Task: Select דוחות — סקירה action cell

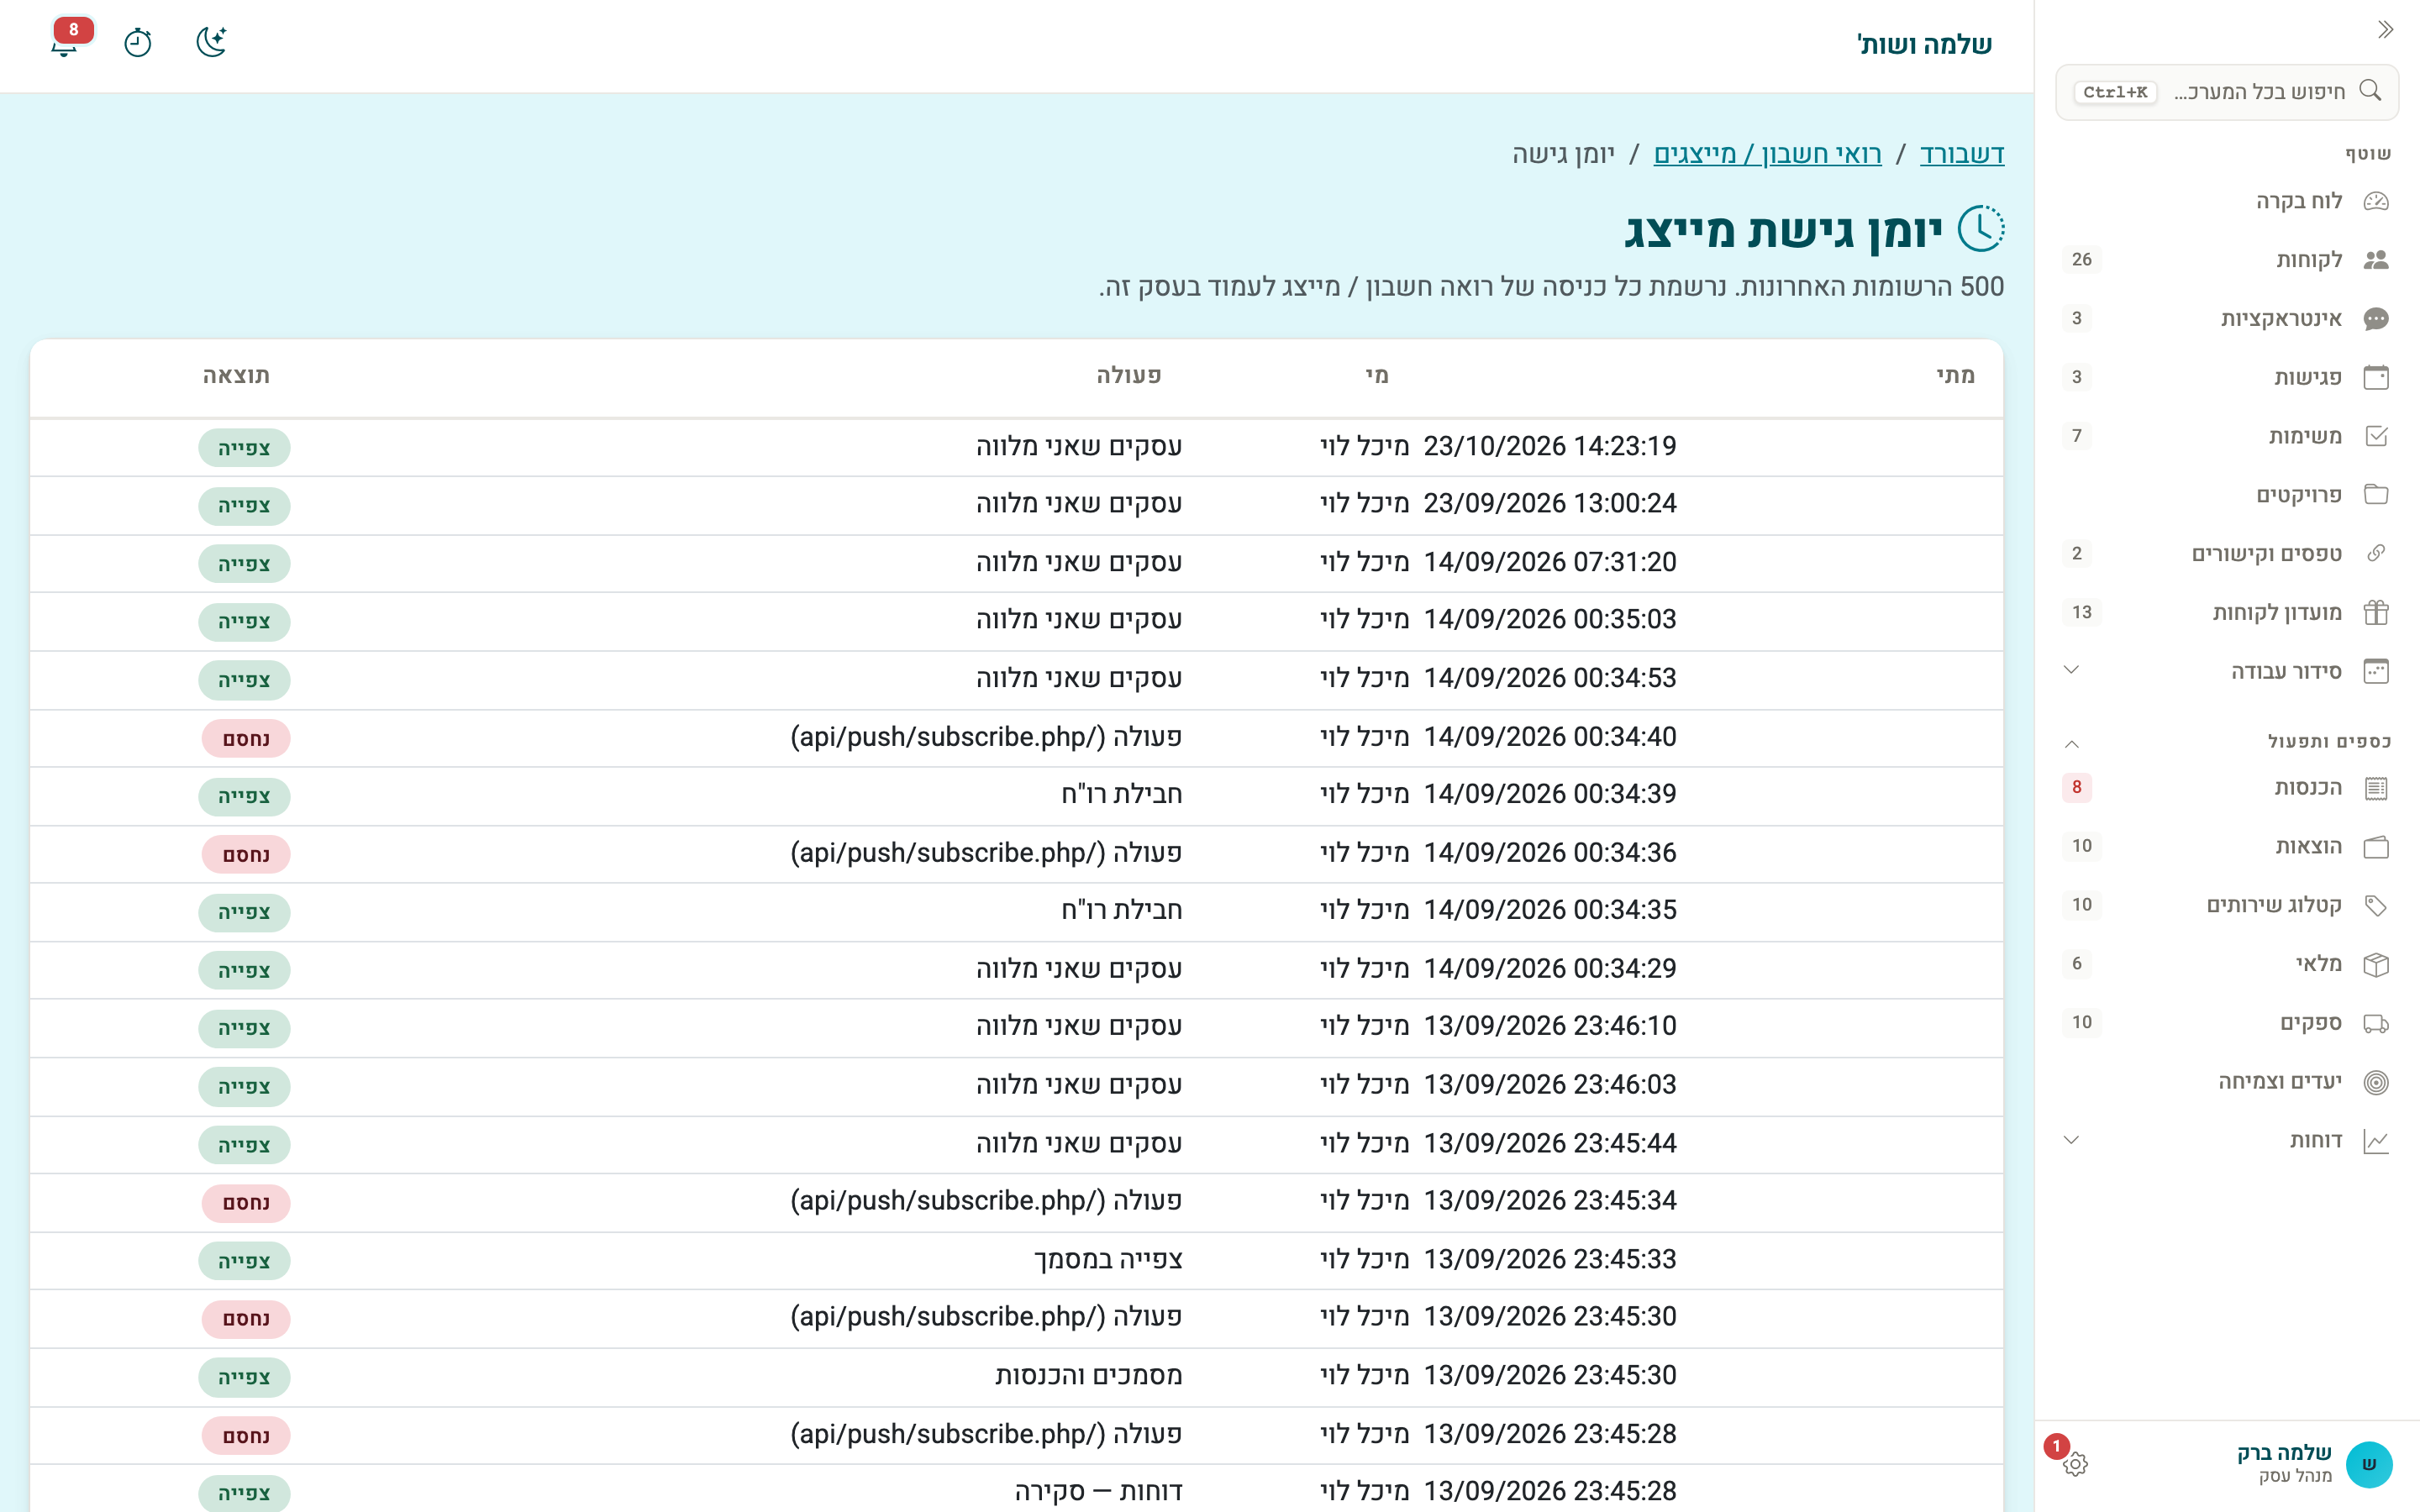Action: tap(1099, 1492)
